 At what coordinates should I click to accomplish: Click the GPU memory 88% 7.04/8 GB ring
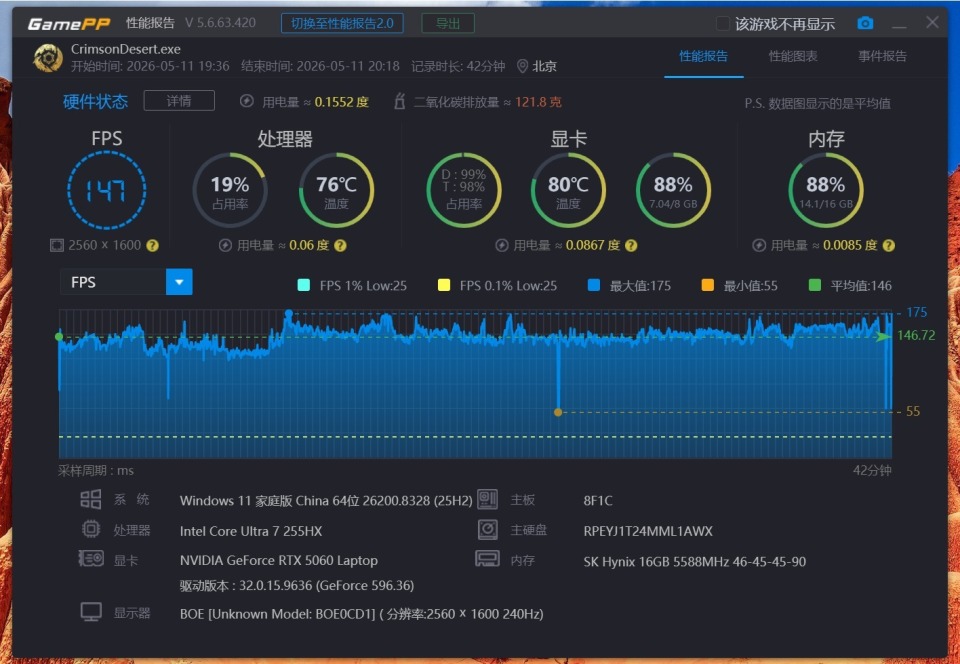point(673,190)
